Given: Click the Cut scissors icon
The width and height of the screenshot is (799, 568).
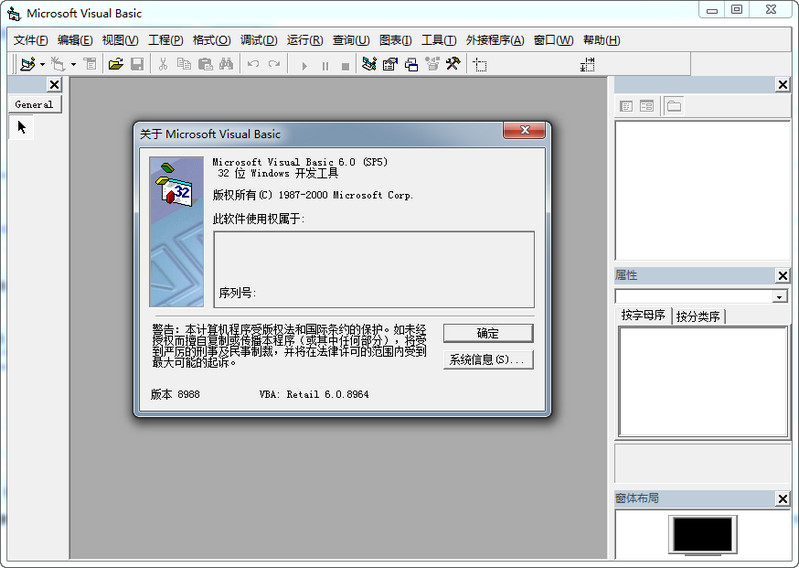Looking at the screenshot, I should [163, 64].
